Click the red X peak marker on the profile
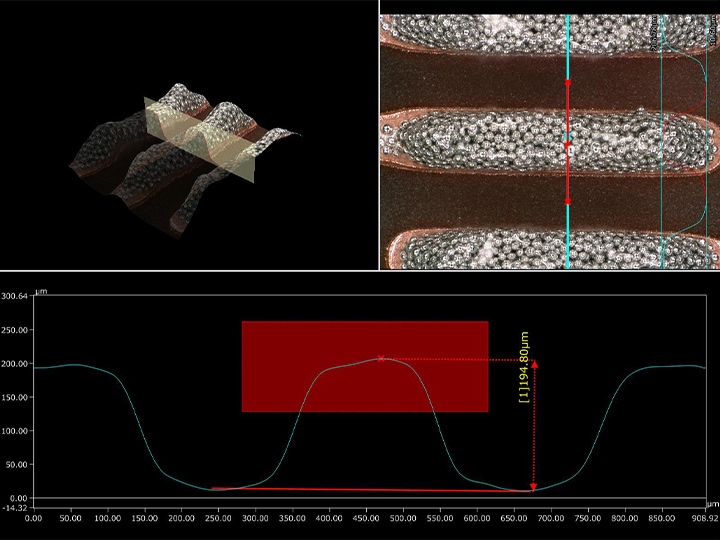 coord(380,358)
